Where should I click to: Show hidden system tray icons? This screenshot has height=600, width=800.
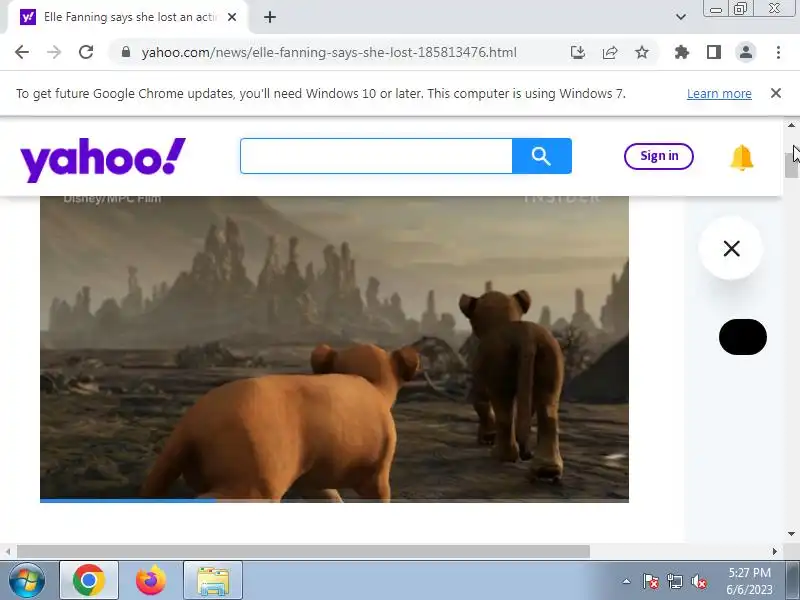coord(627,581)
